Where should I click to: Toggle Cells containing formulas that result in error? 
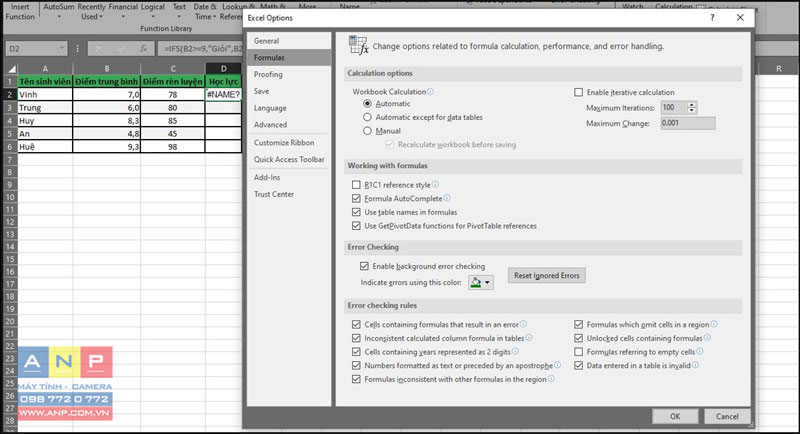tap(356, 324)
